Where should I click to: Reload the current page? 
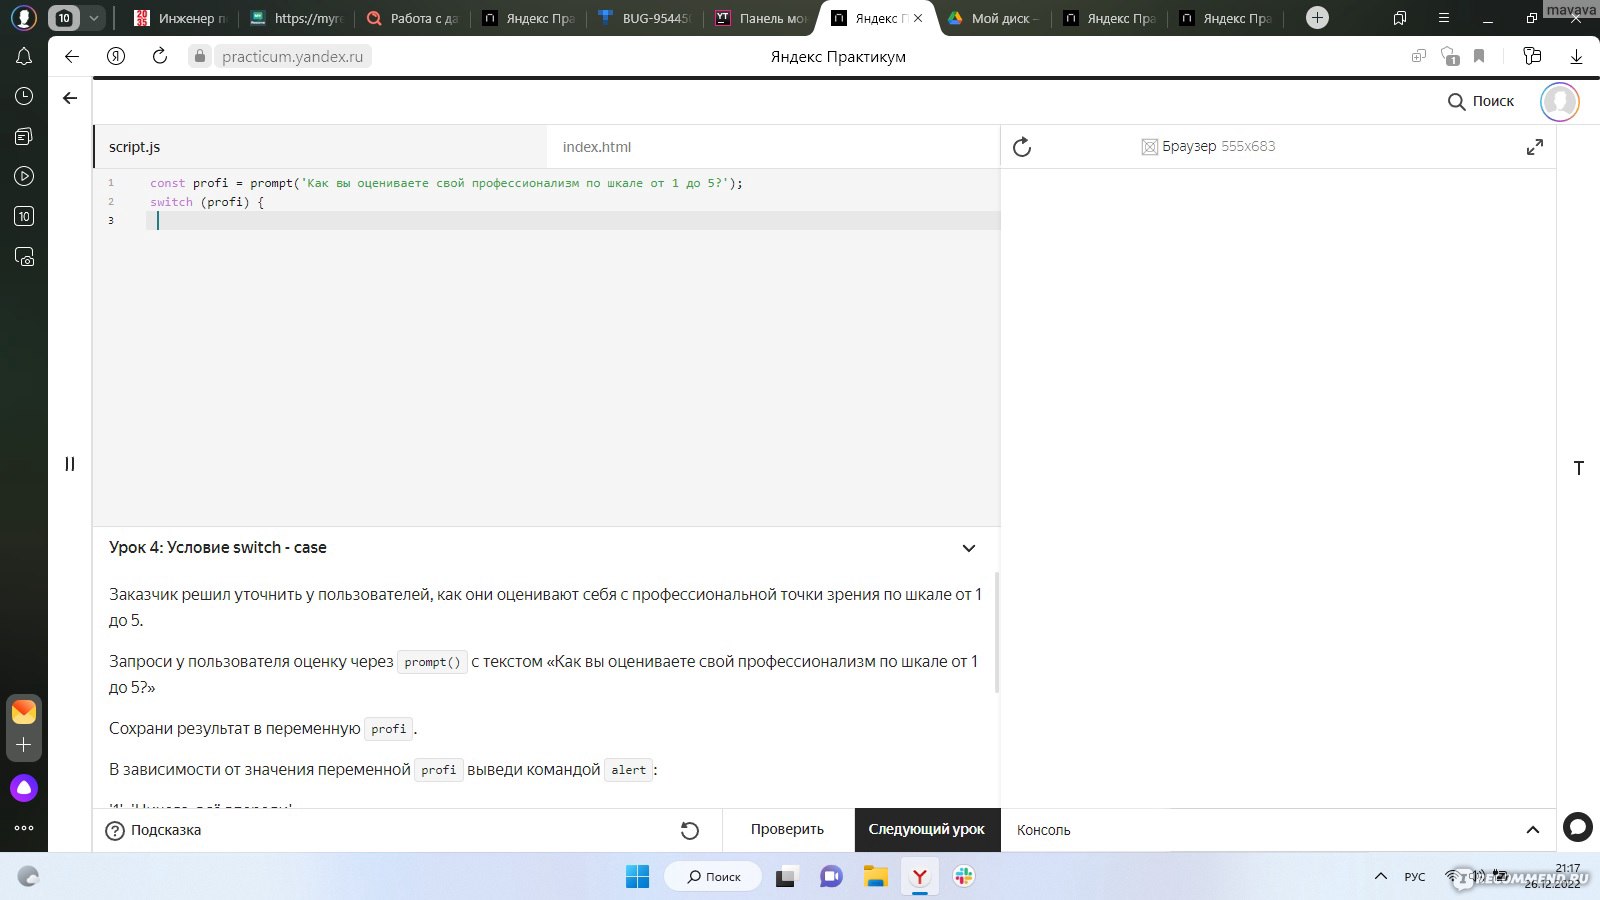coord(160,57)
